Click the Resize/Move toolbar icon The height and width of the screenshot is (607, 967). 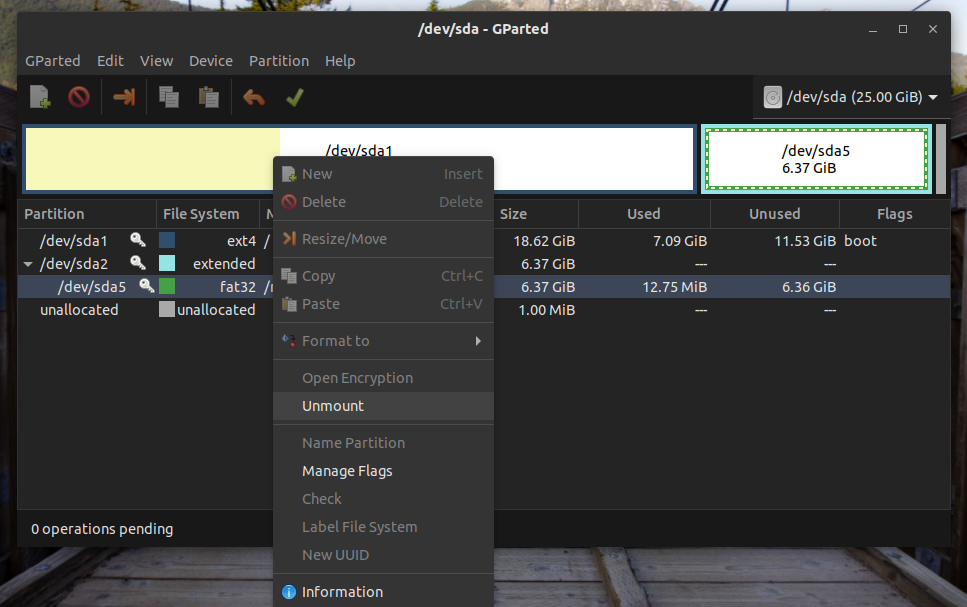124,97
